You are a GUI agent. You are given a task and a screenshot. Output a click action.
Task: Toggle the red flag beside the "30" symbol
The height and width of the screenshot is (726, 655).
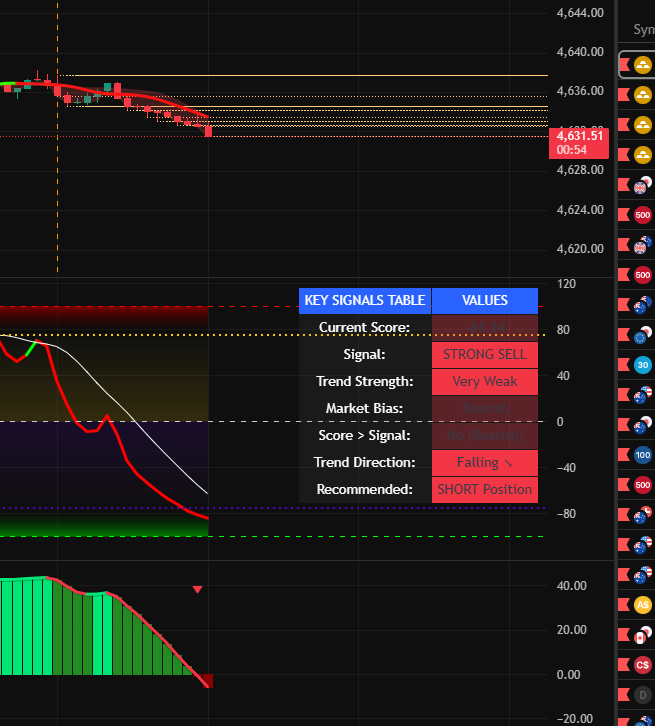(621, 365)
